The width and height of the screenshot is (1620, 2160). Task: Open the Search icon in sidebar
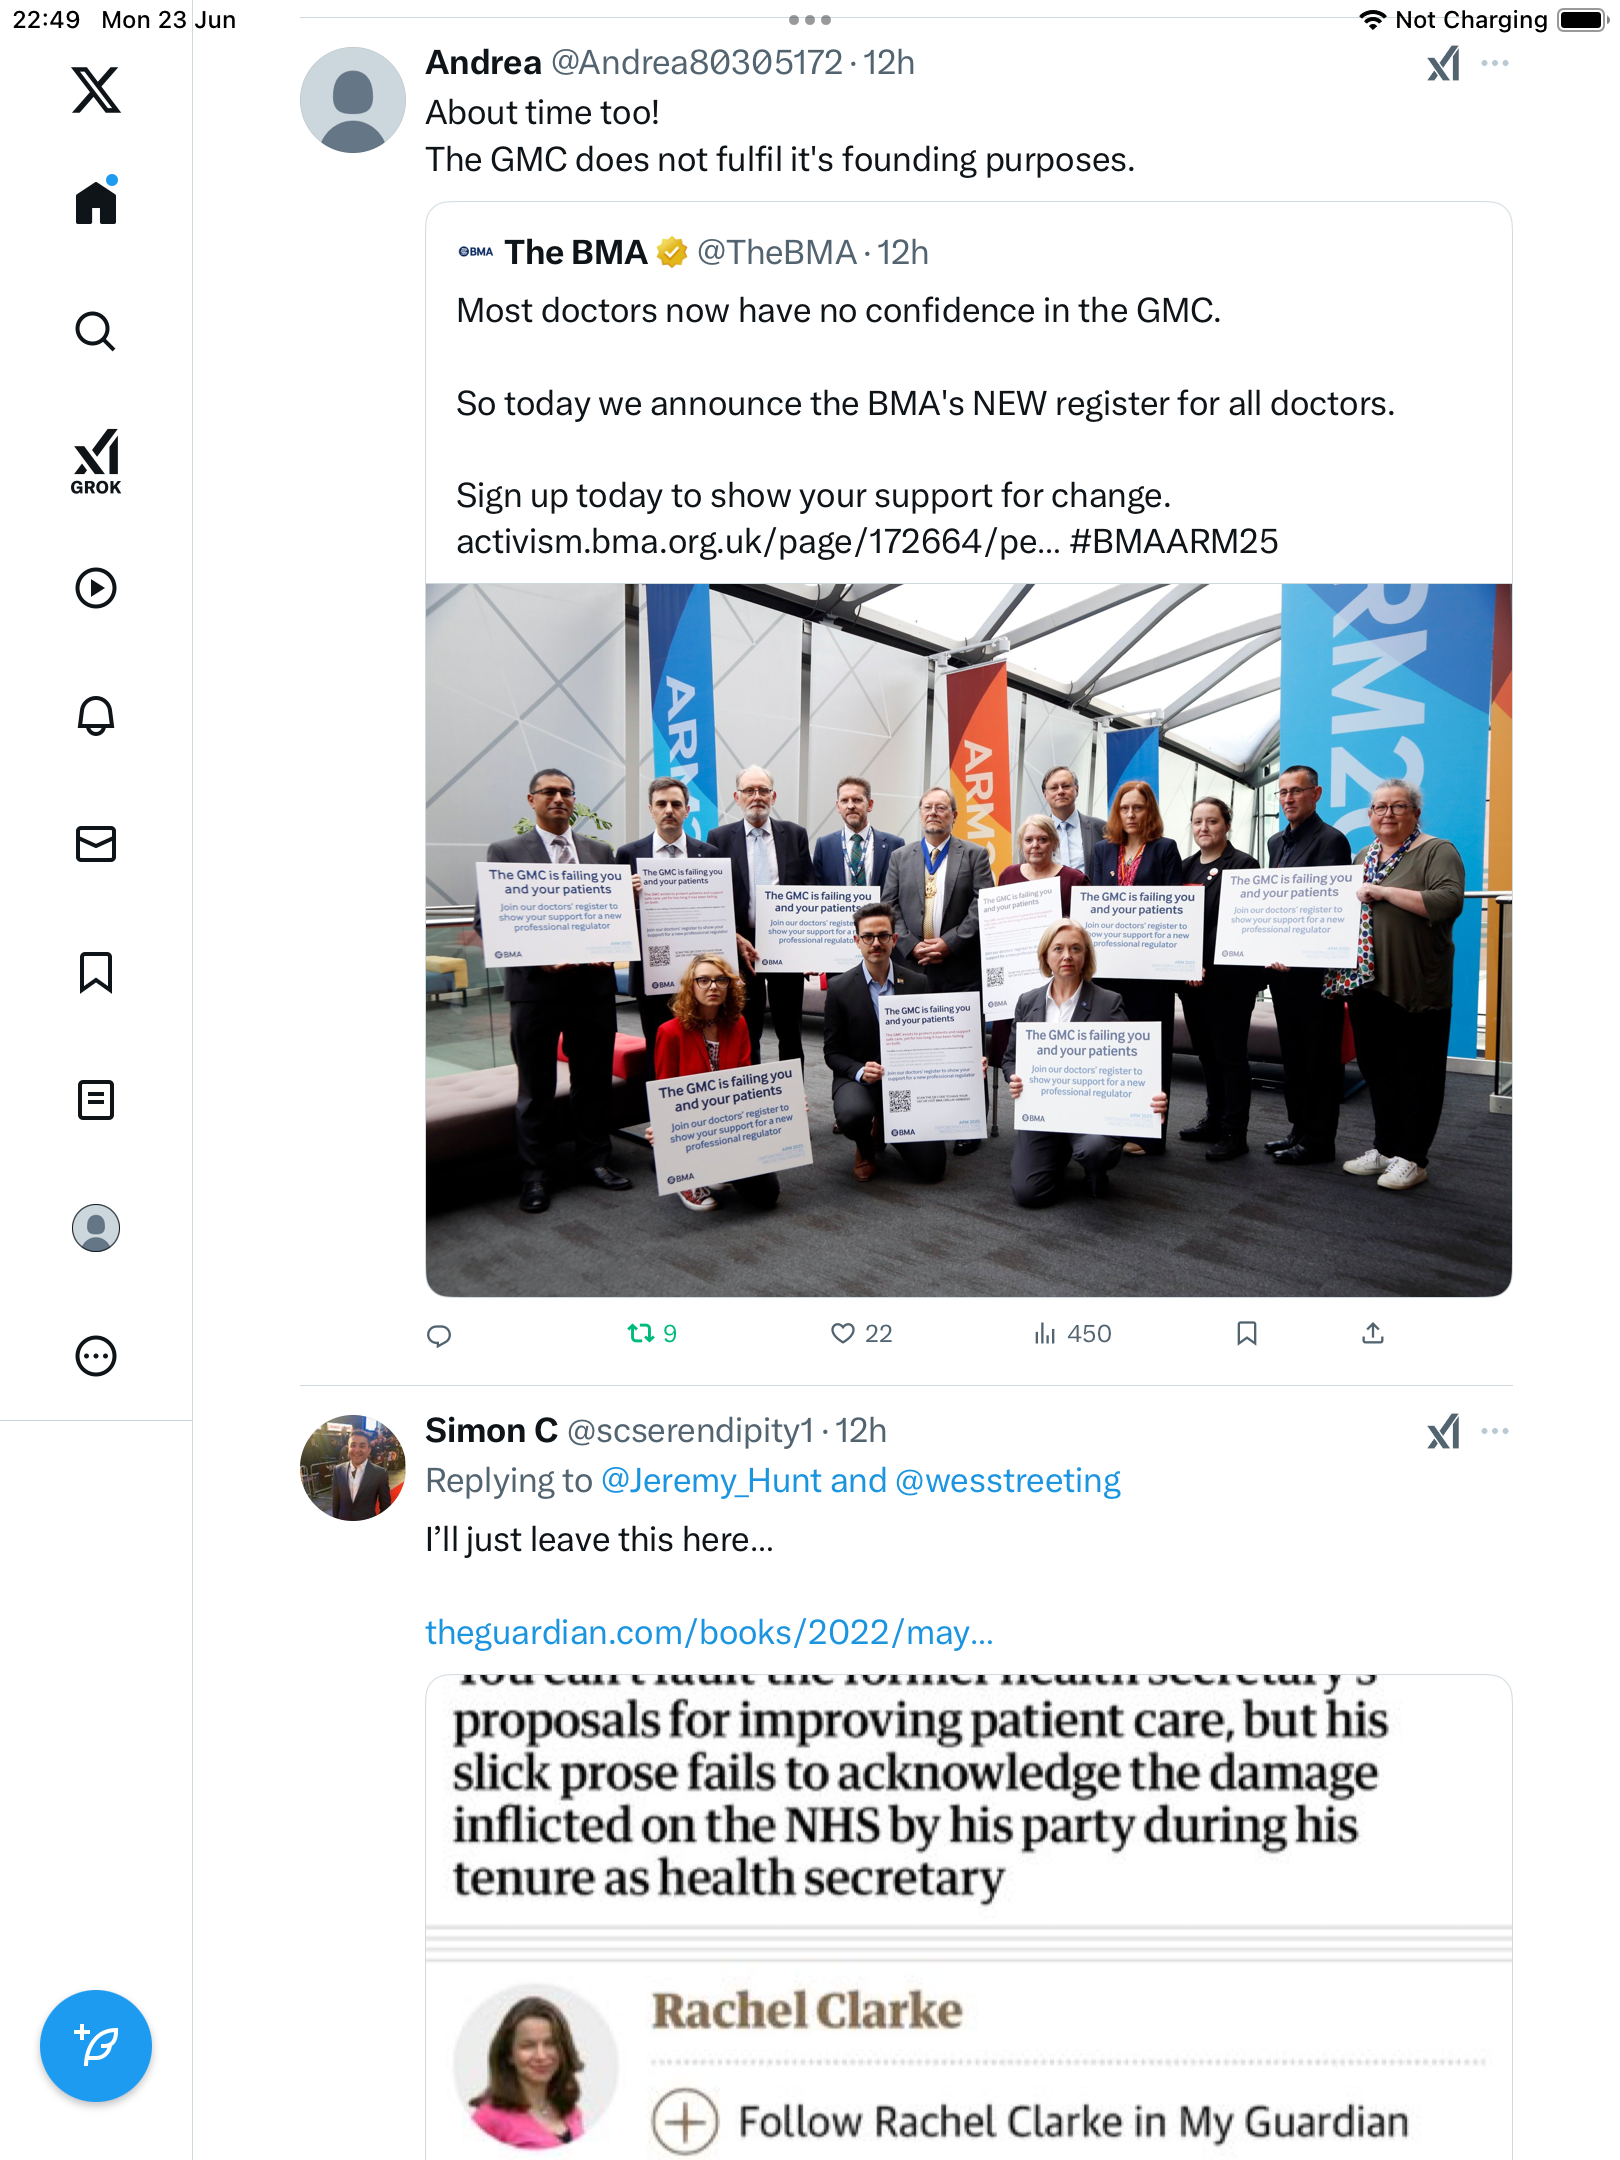96,331
